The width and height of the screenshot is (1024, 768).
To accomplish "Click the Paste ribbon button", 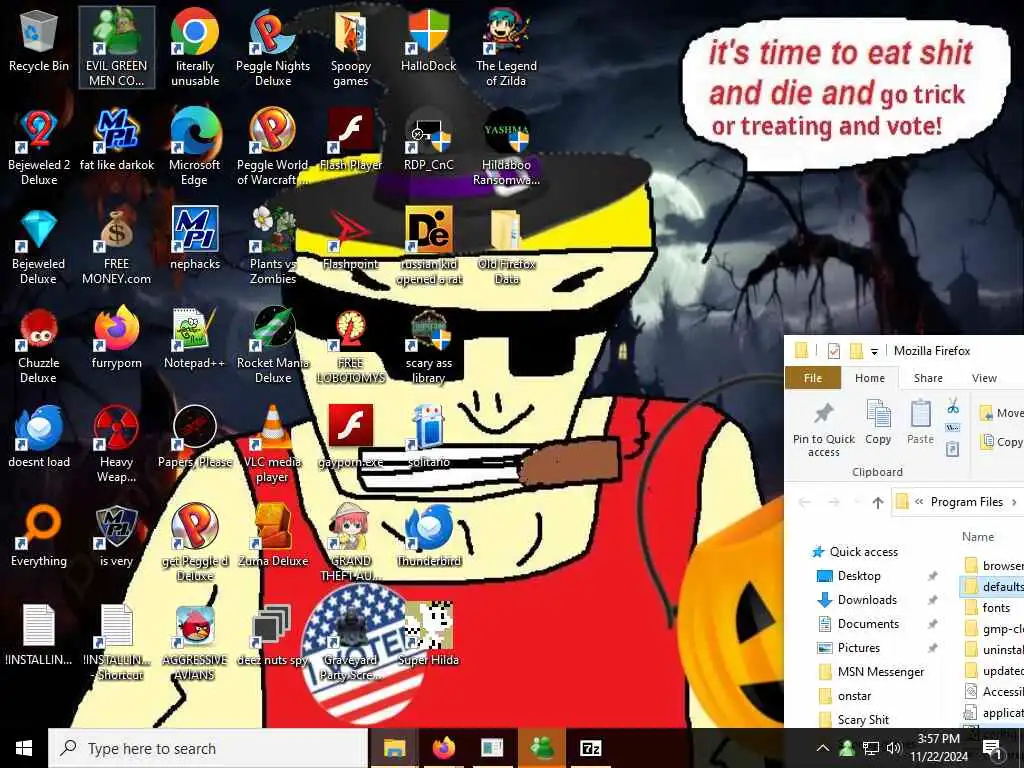I will tap(920, 423).
